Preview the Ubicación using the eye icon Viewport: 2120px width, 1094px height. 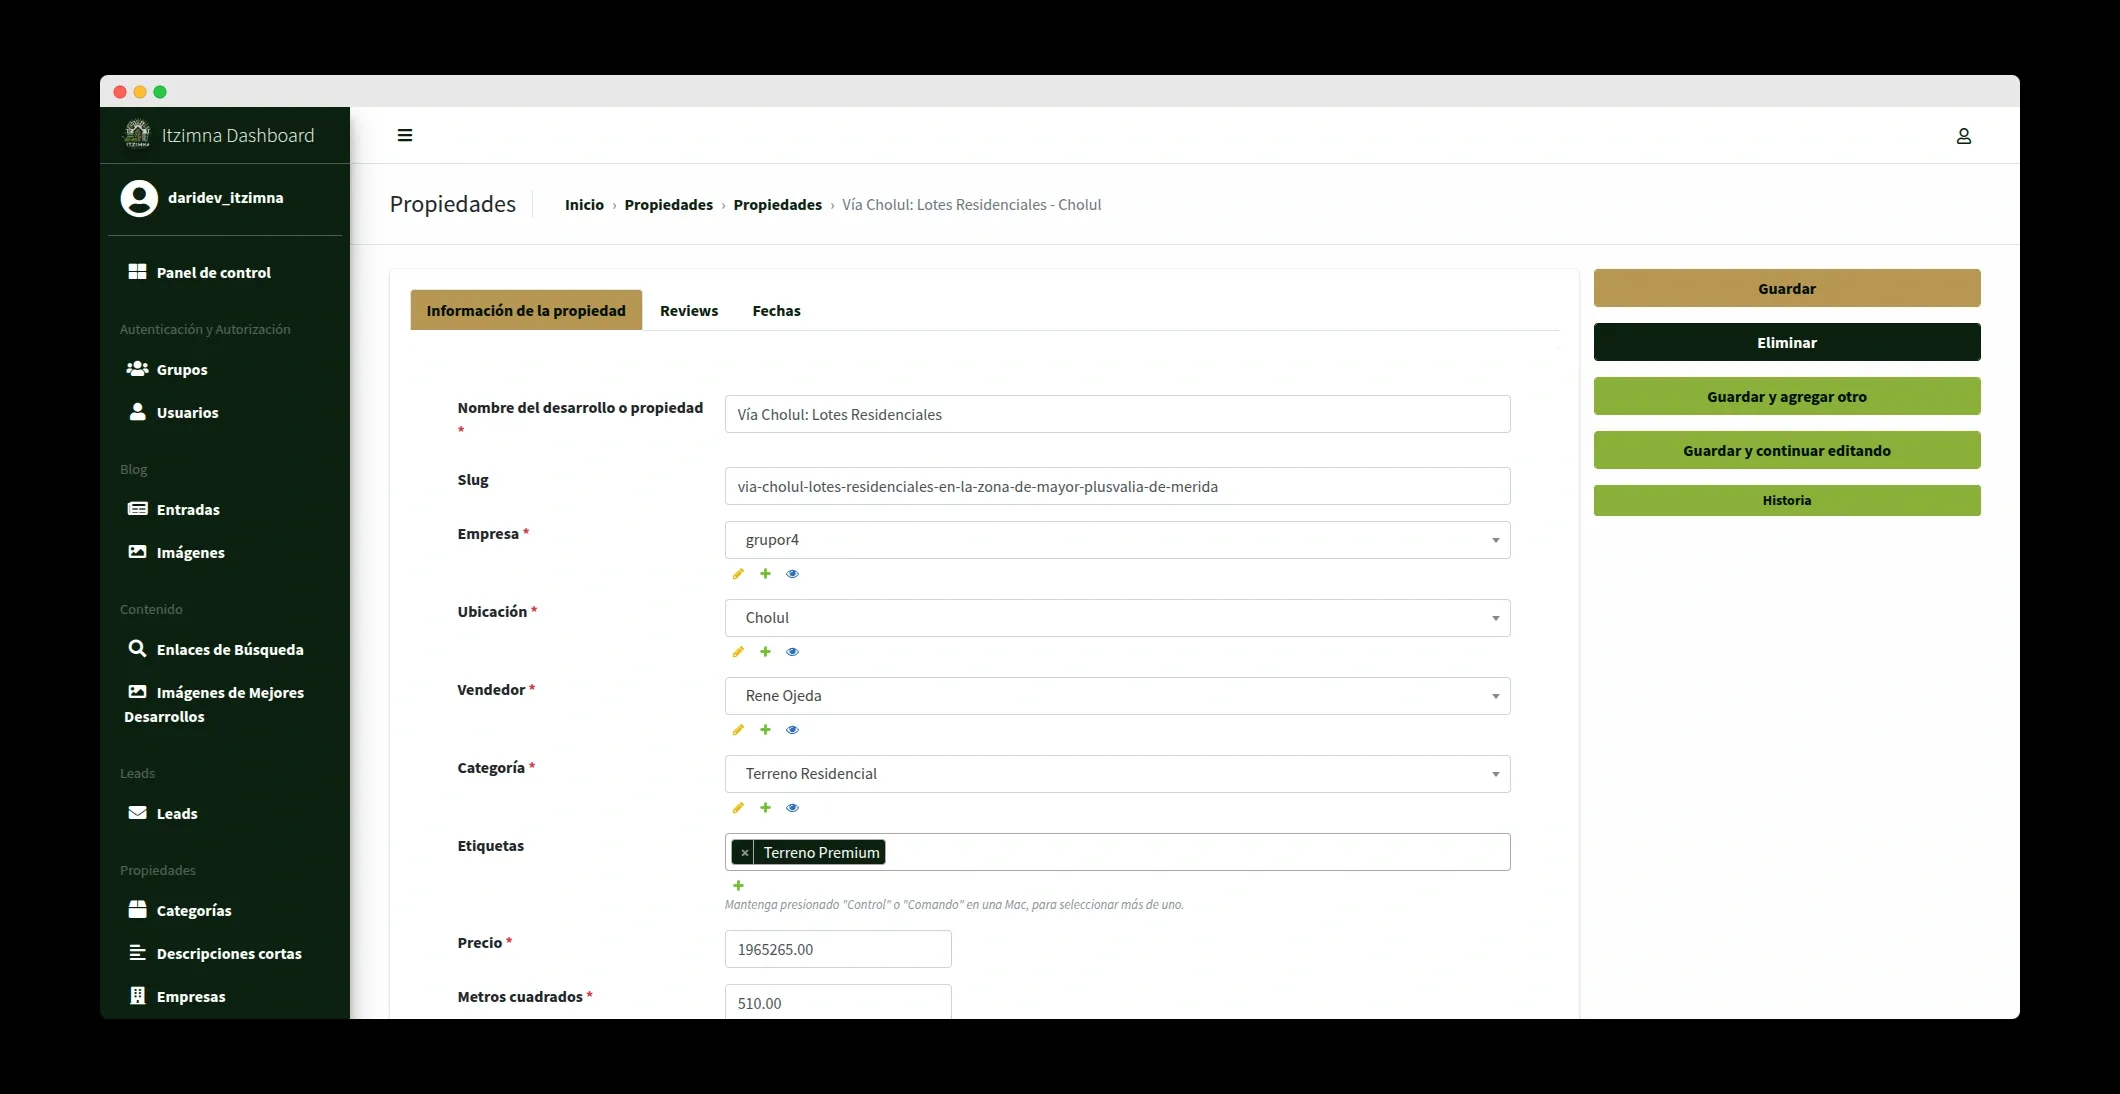pos(792,651)
